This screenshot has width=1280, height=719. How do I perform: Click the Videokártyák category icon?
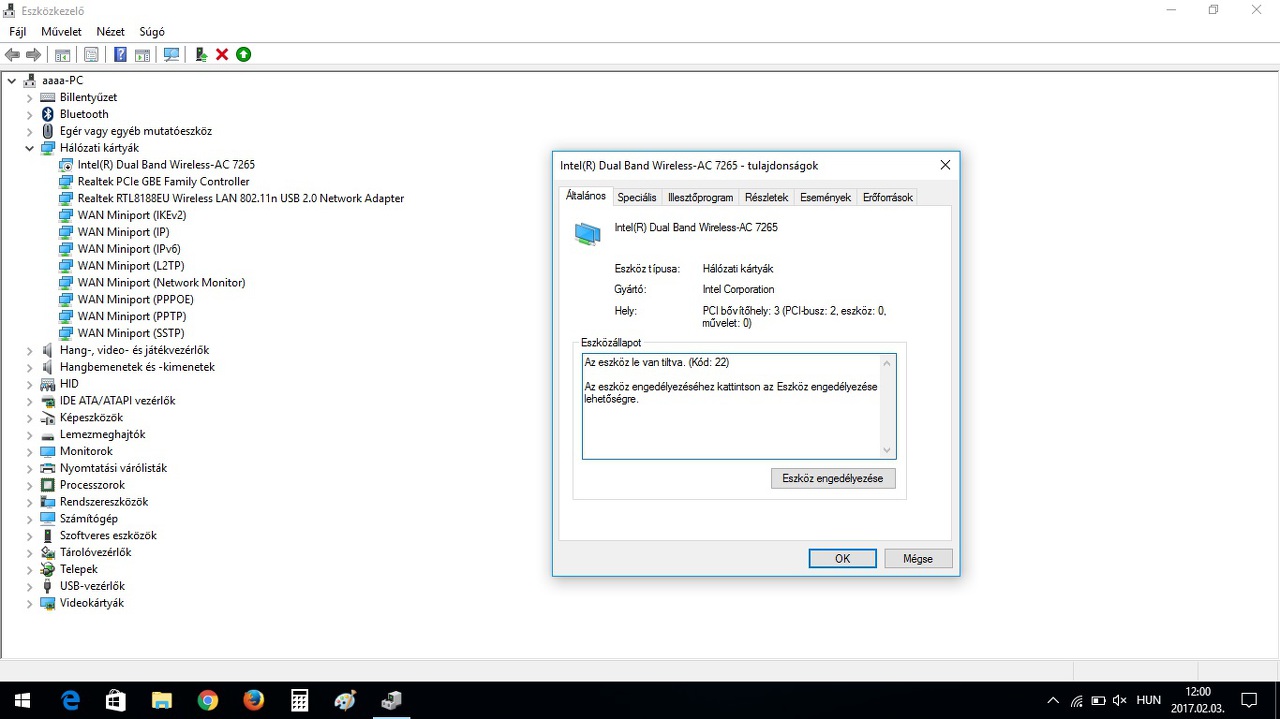tap(47, 603)
